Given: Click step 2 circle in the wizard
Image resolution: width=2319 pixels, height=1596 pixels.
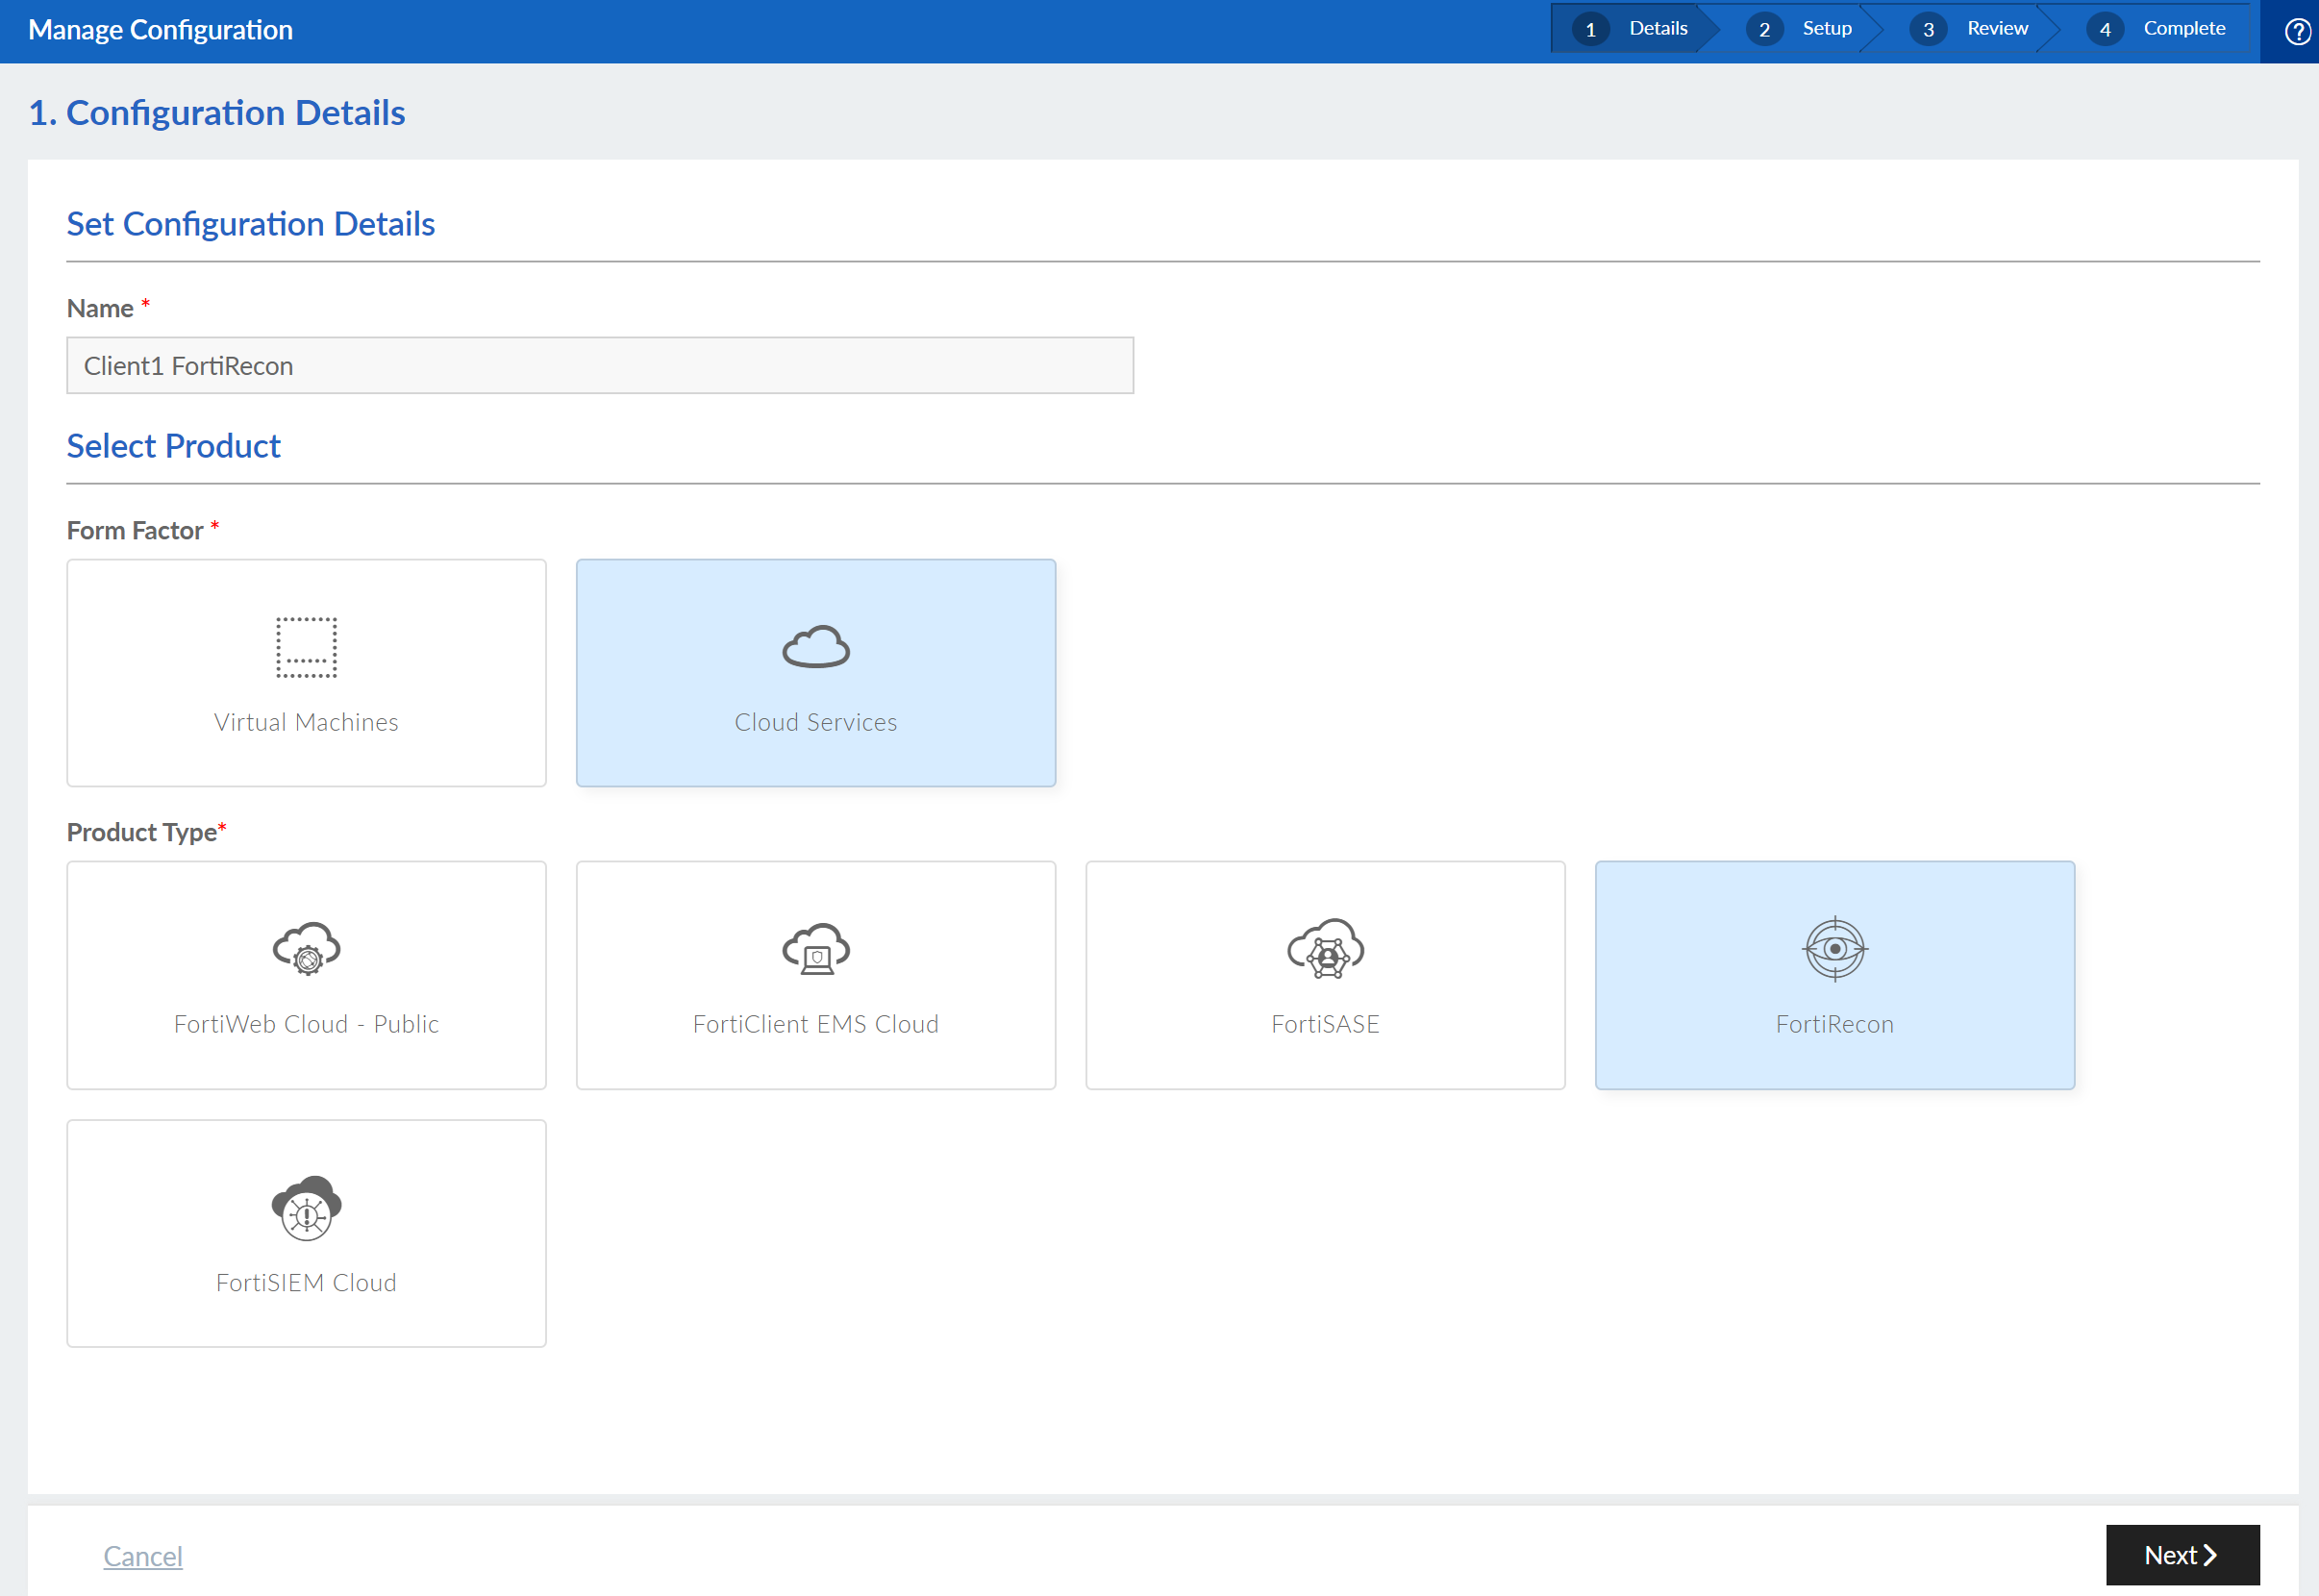Looking at the screenshot, I should 1765,29.
